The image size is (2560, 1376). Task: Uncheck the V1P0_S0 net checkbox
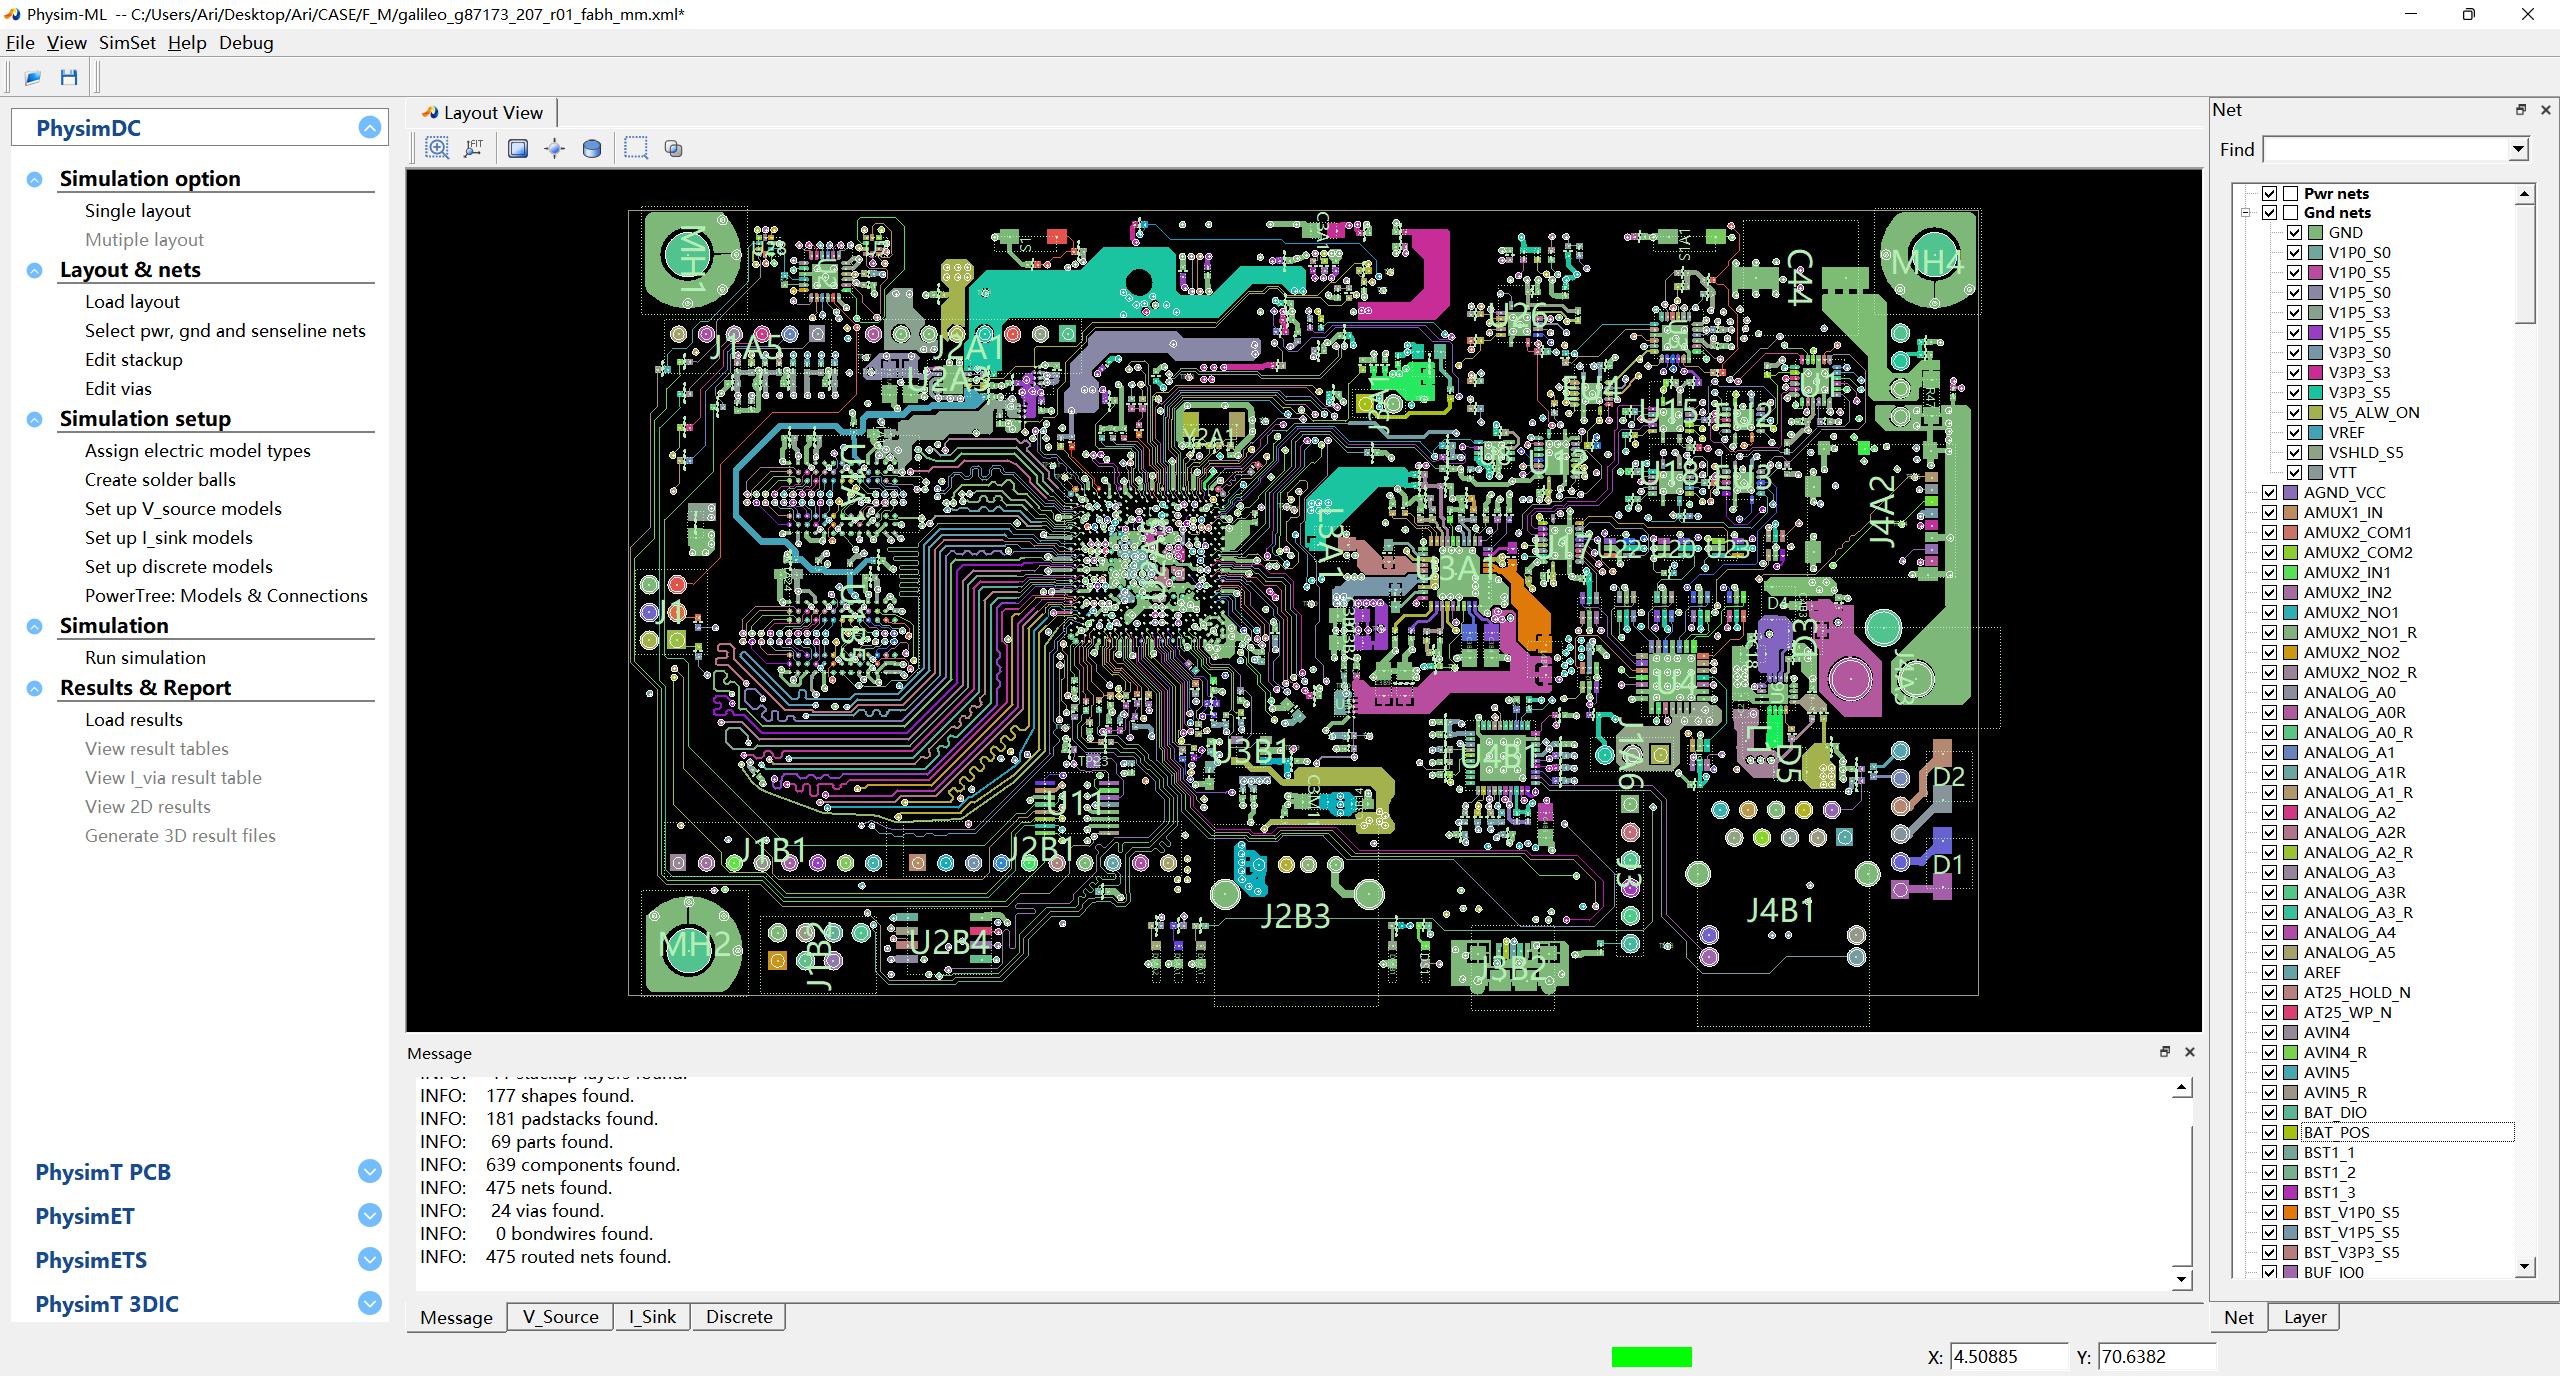click(x=2295, y=253)
